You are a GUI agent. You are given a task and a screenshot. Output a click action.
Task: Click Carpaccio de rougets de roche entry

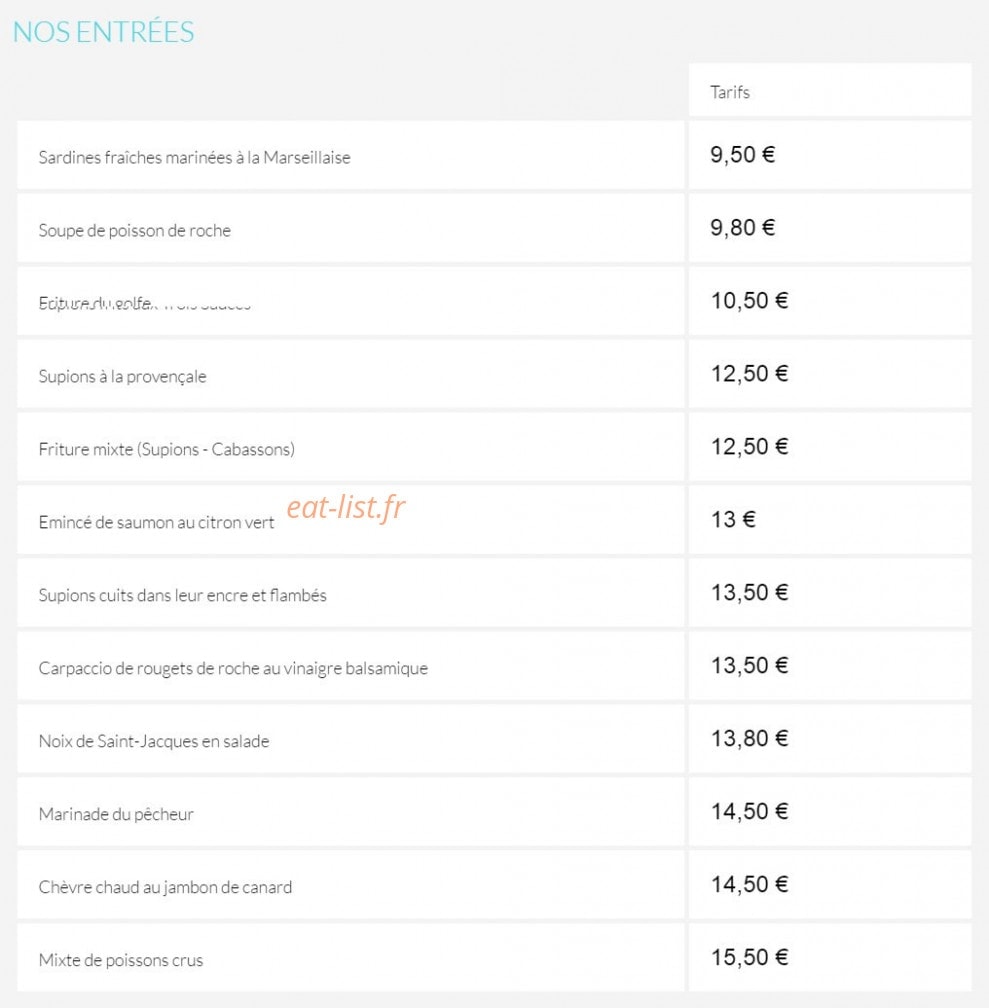(233, 669)
